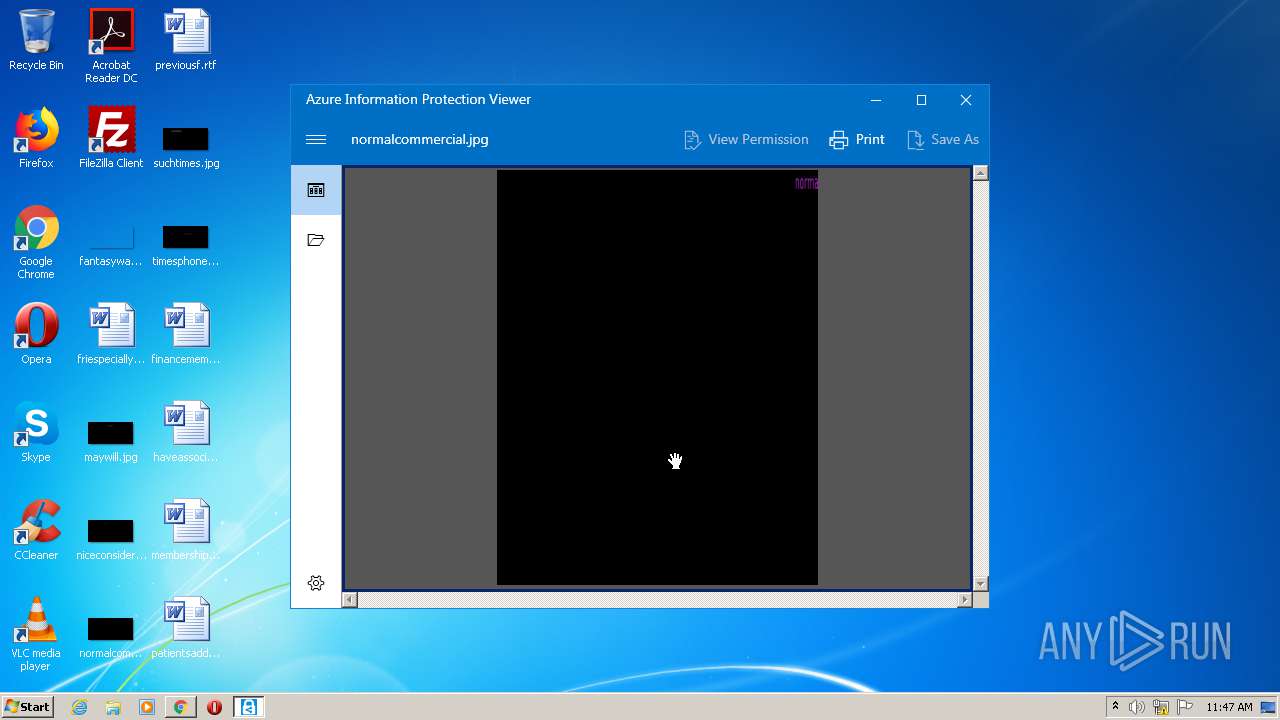Select the Recycle Bin desktop icon
The image size is (1280, 720).
point(36,40)
